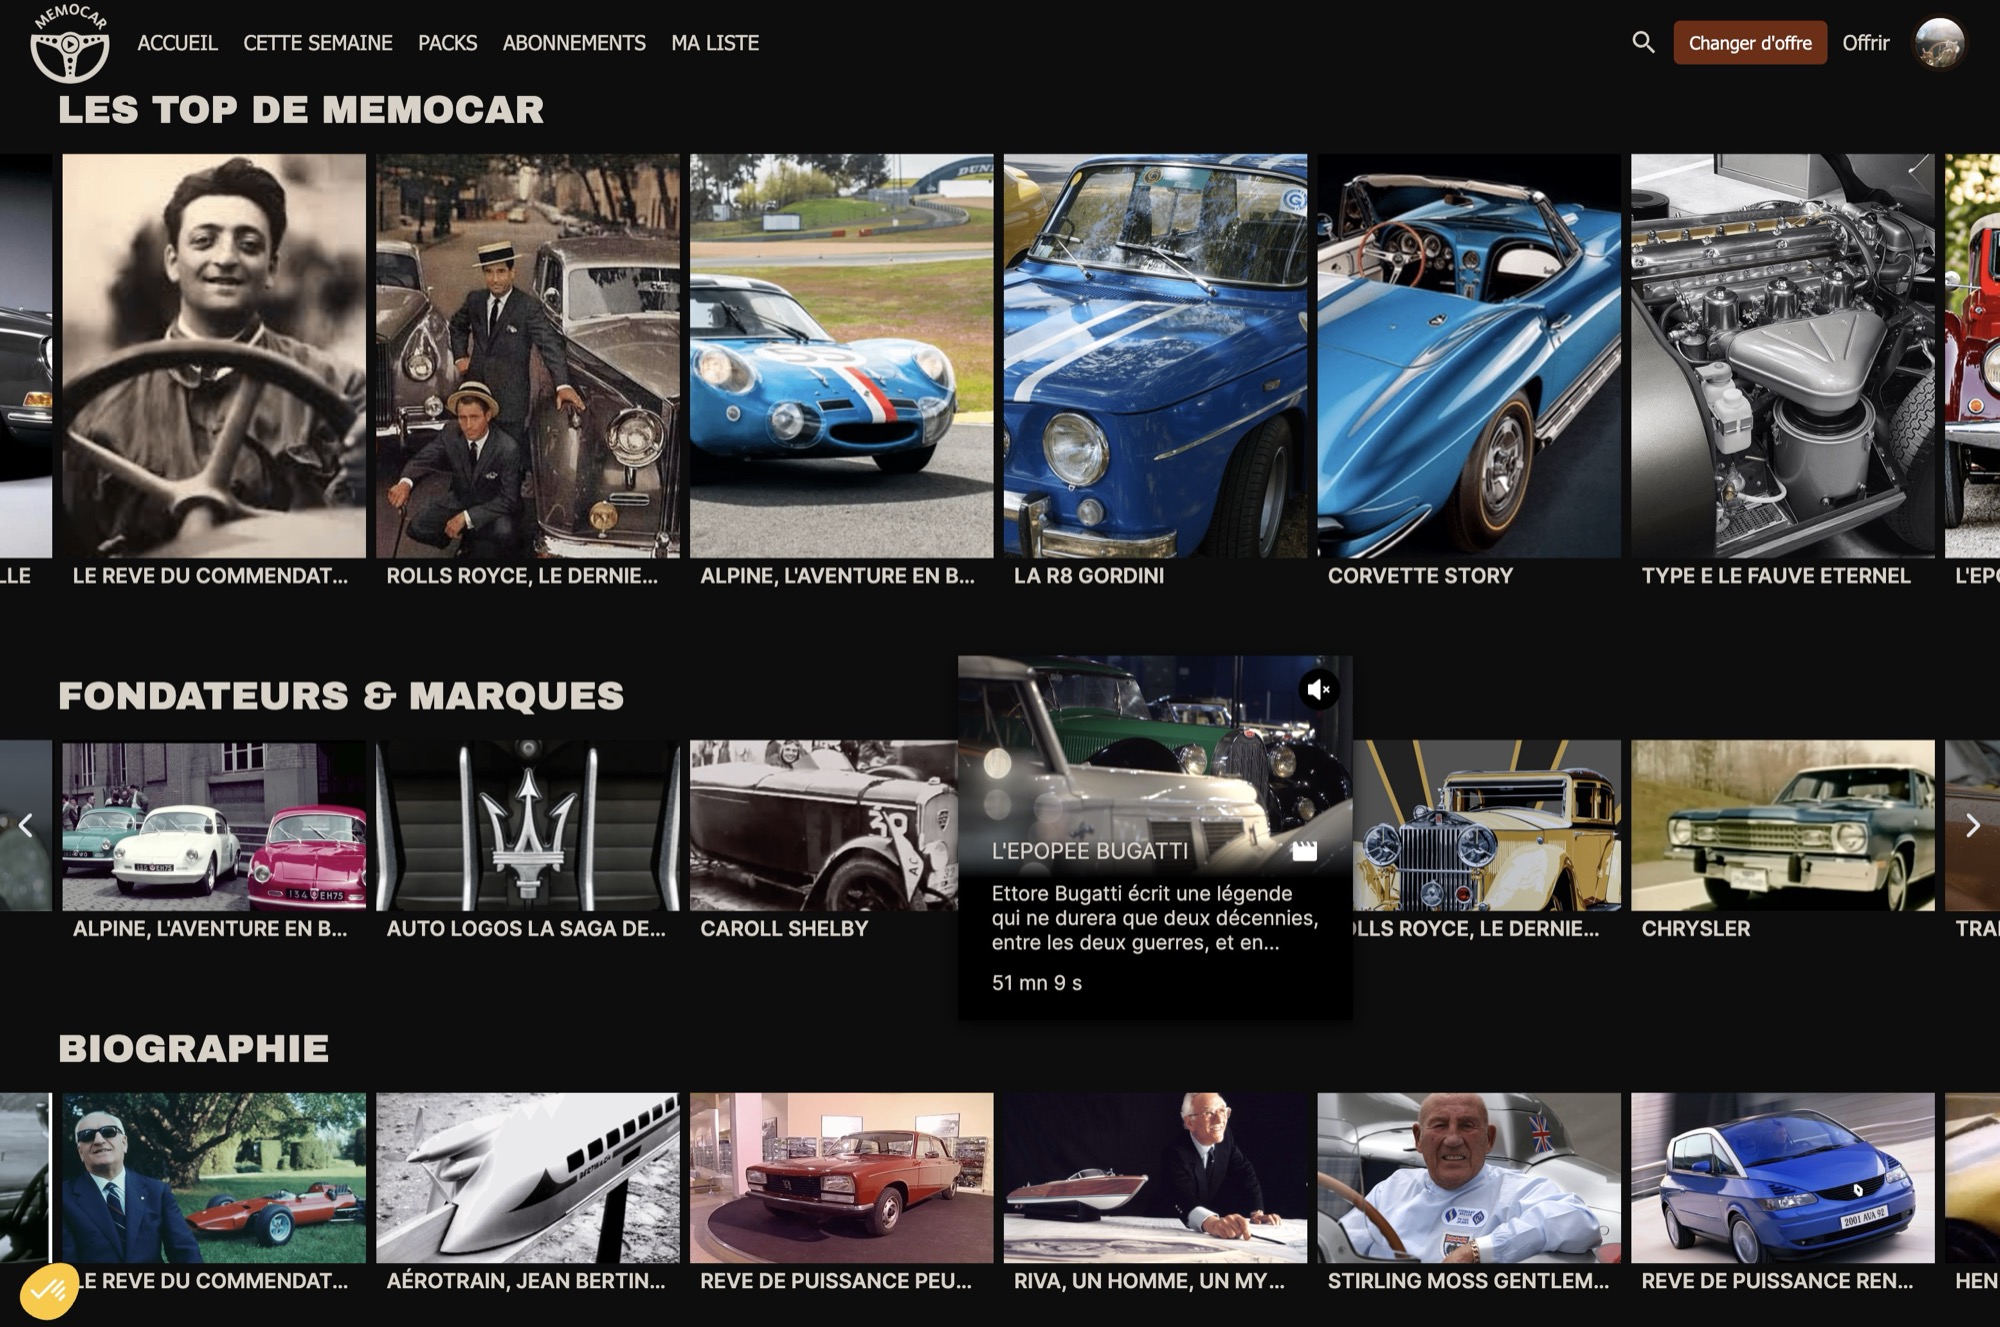Click 'STIRLING MOSS GENTLEM...' title
The image size is (2000, 1327).
point(1469,1281)
